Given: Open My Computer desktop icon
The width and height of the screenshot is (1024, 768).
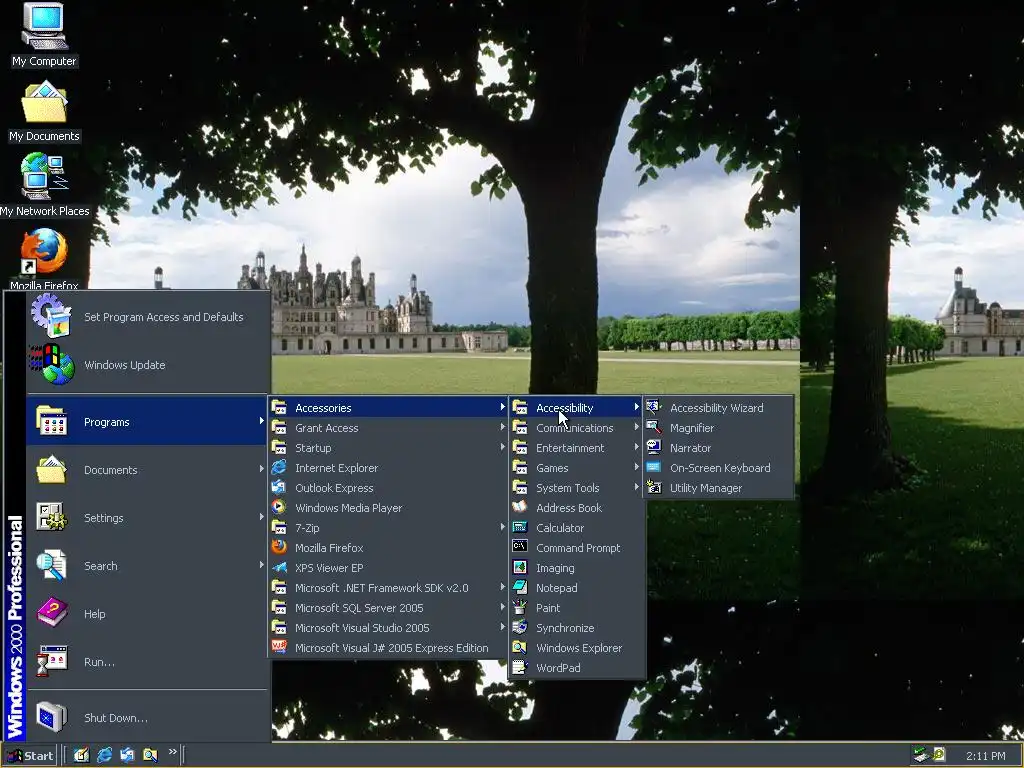Looking at the screenshot, I should tap(44, 34).
